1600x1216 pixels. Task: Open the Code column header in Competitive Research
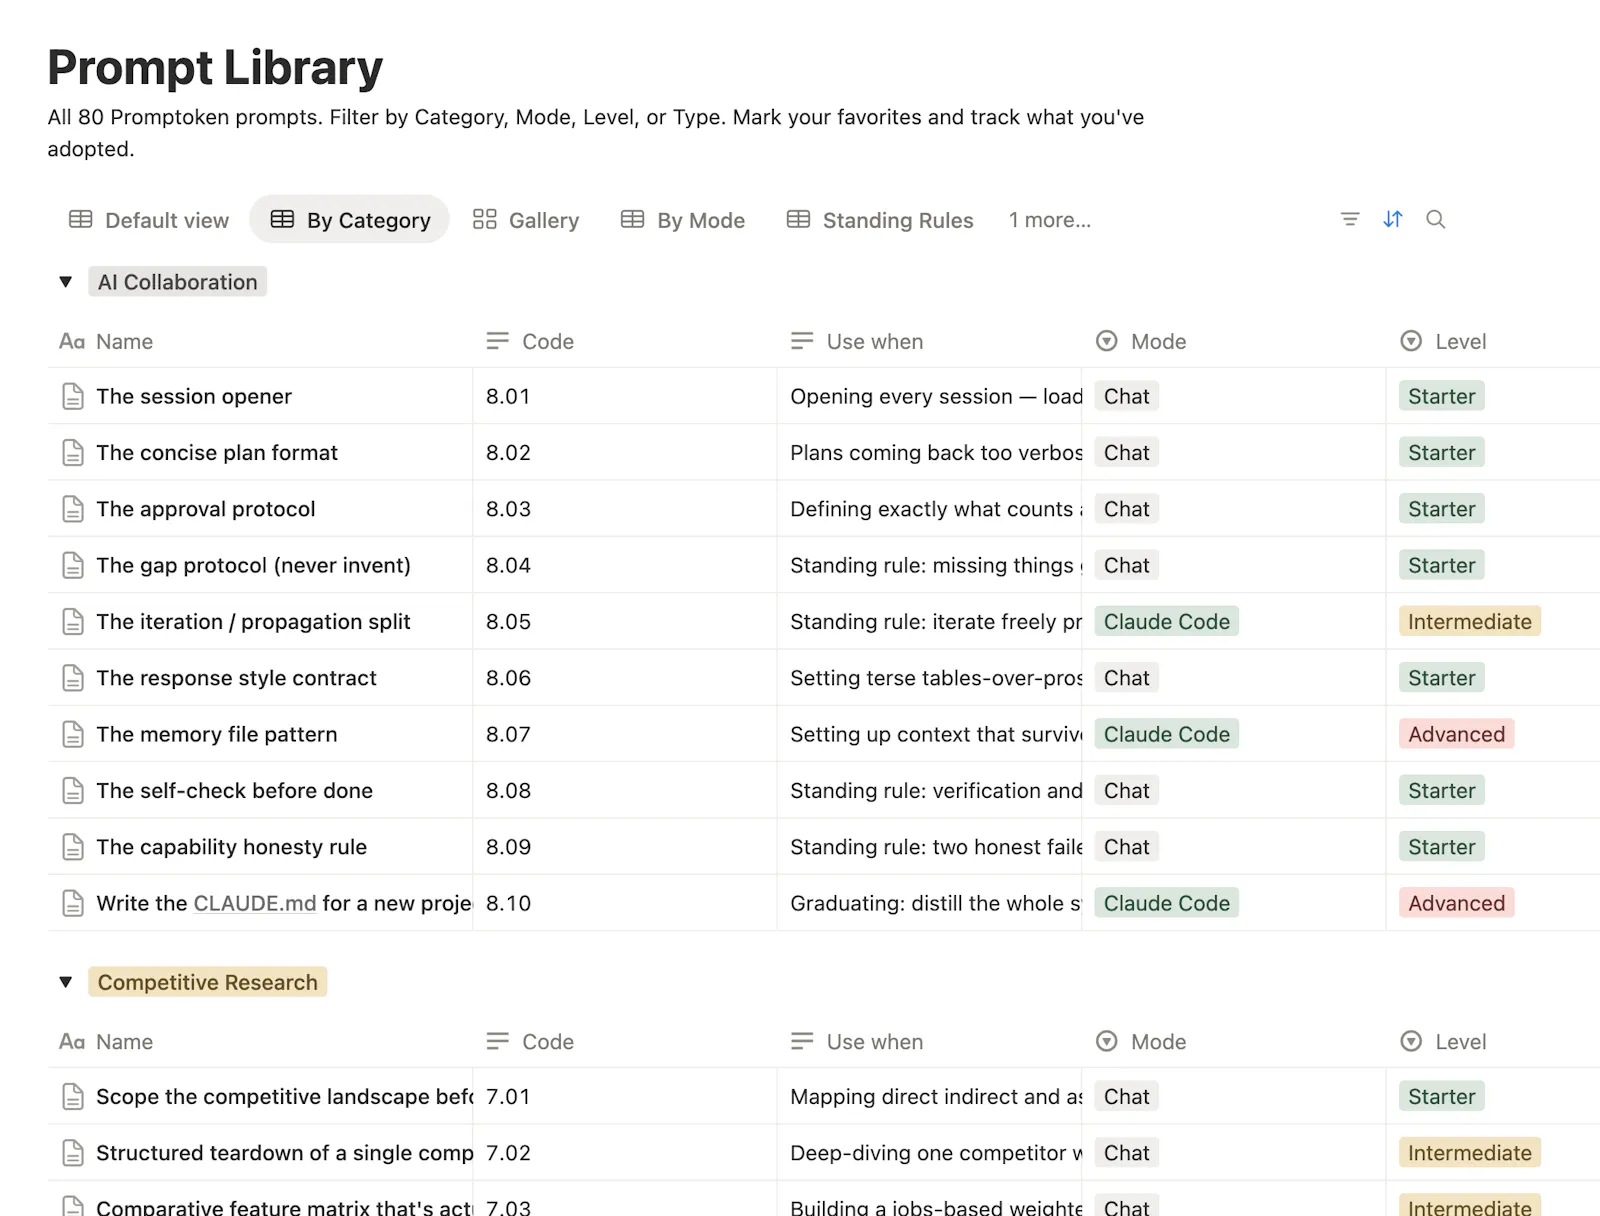point(530,1041)
